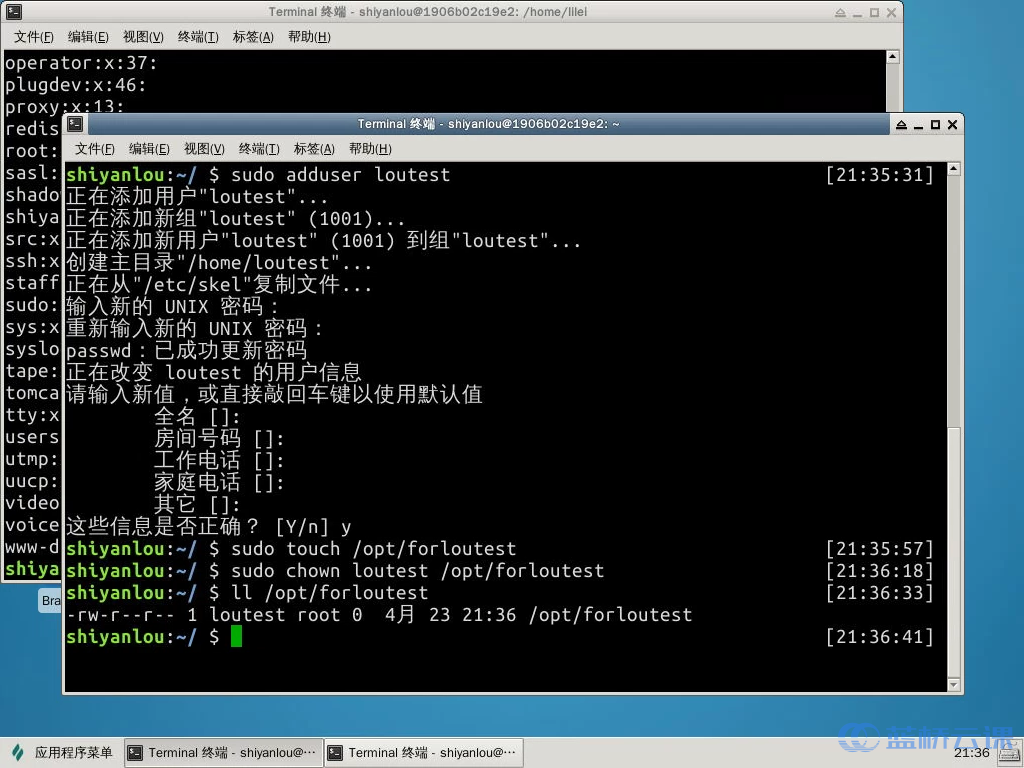This screenshot has height=768, width=1024.
Task: Open the 标签(A) menu in the front terminal
Action: coord(314,149)
